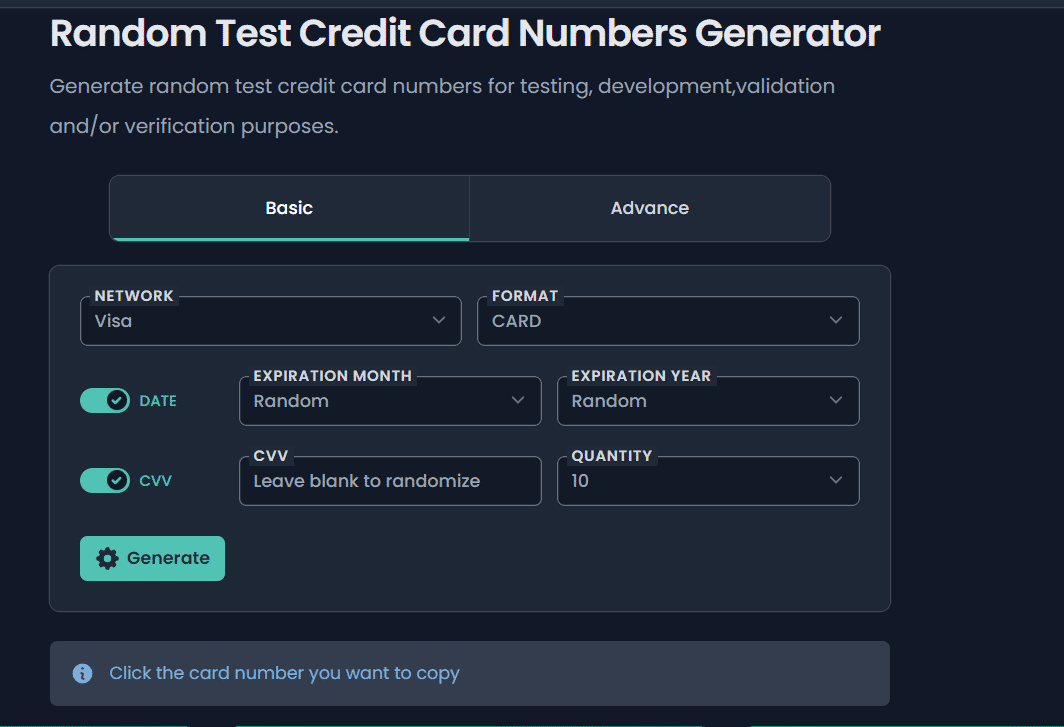Click the 'Click the card number' info banner
The image size is (1064, 727).
click(469, 673)
